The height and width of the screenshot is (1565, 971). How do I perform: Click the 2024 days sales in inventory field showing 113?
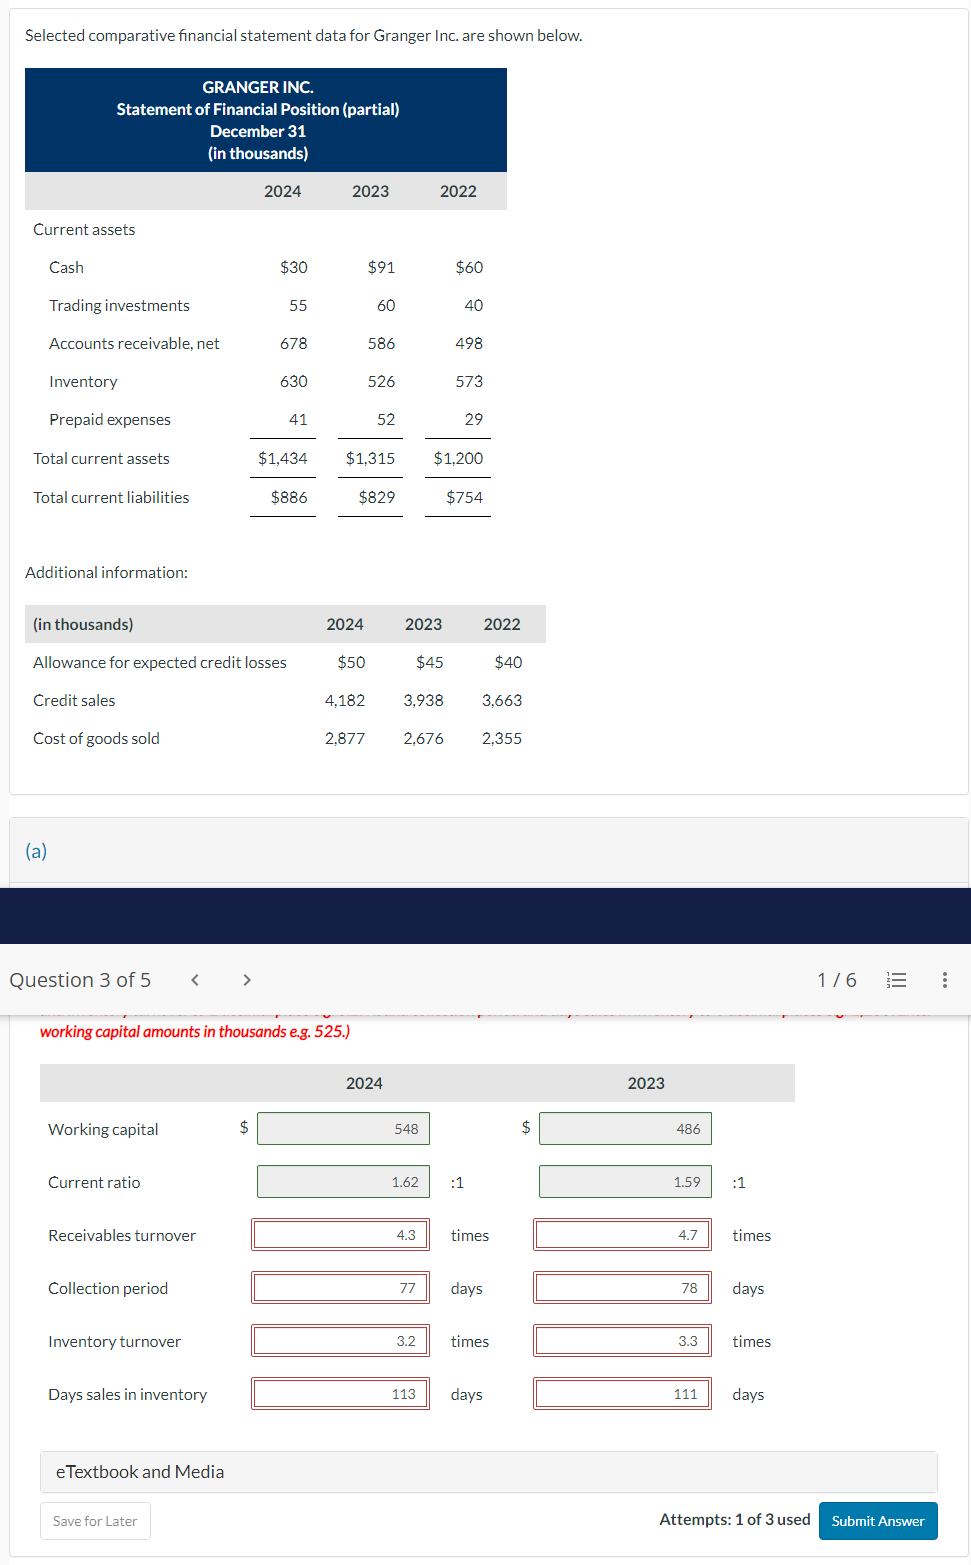pyautogui.click(x=340, y=1393)
